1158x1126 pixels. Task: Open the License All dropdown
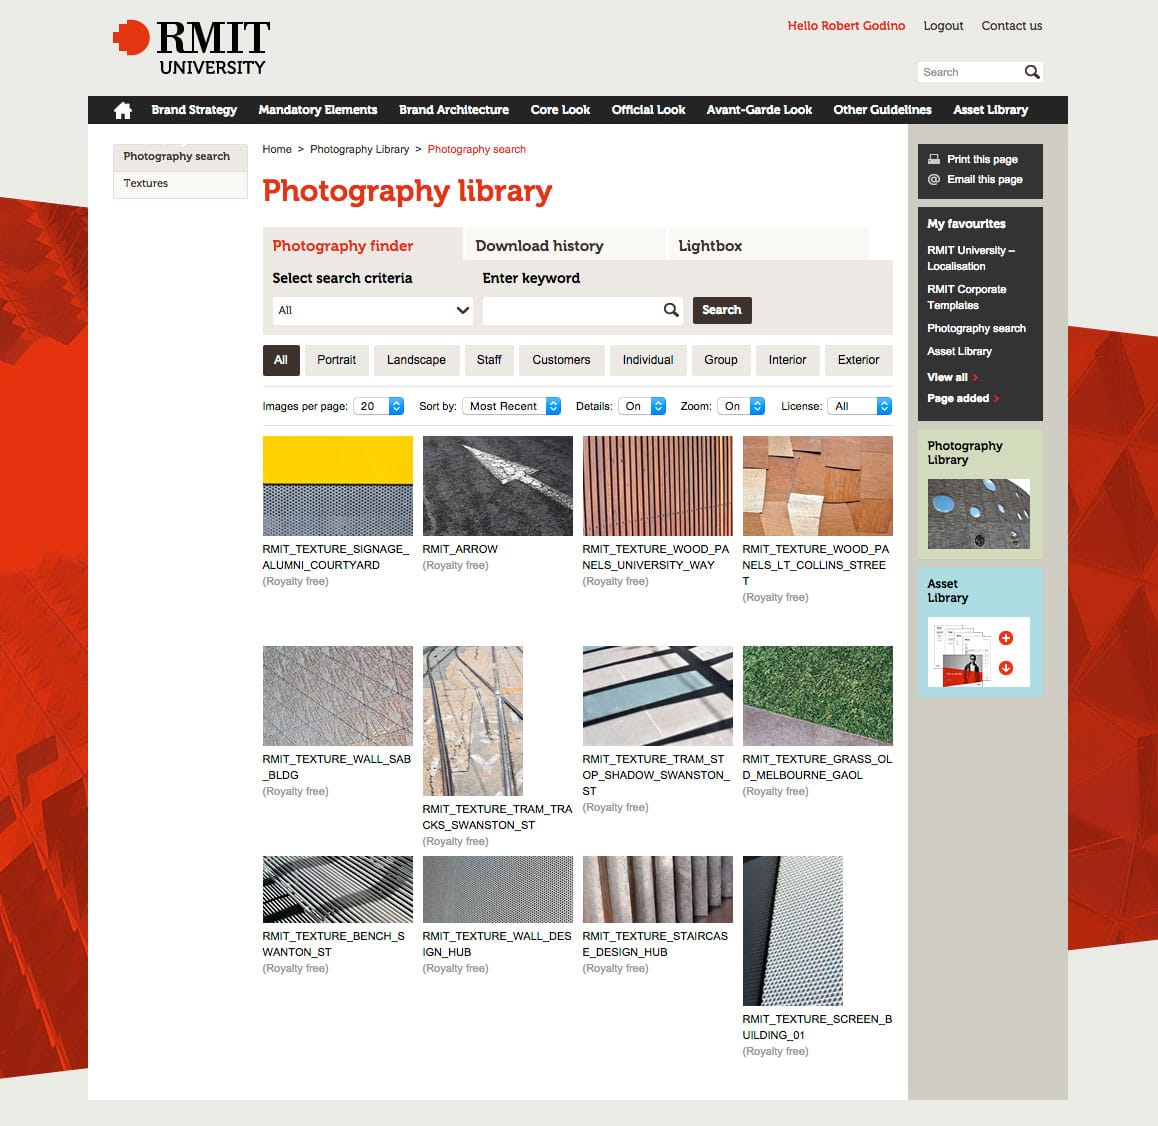pyautogui.click(x=859, y=406)
